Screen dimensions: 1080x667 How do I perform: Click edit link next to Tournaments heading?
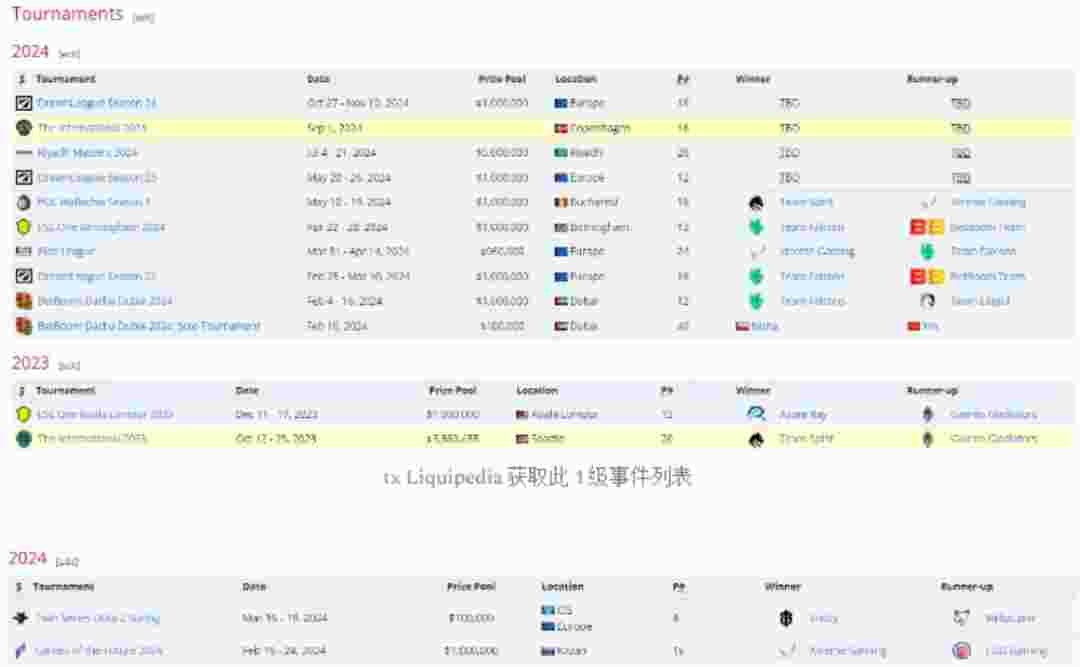(143, 18)
